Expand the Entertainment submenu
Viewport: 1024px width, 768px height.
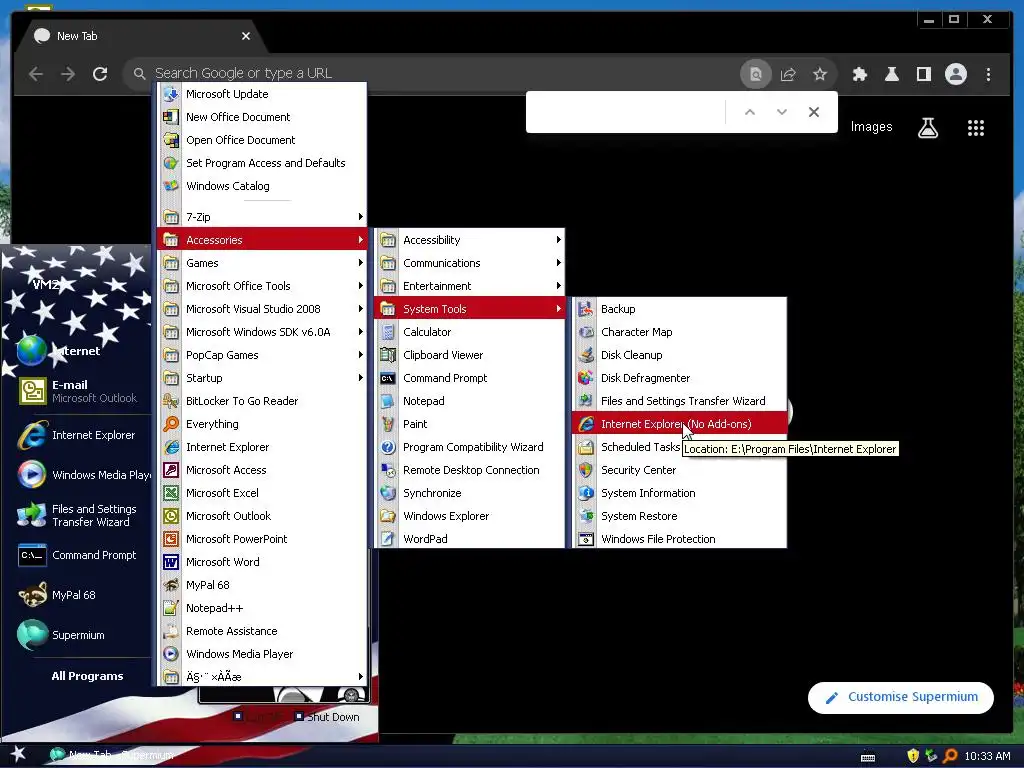click(x=470, y=286)
